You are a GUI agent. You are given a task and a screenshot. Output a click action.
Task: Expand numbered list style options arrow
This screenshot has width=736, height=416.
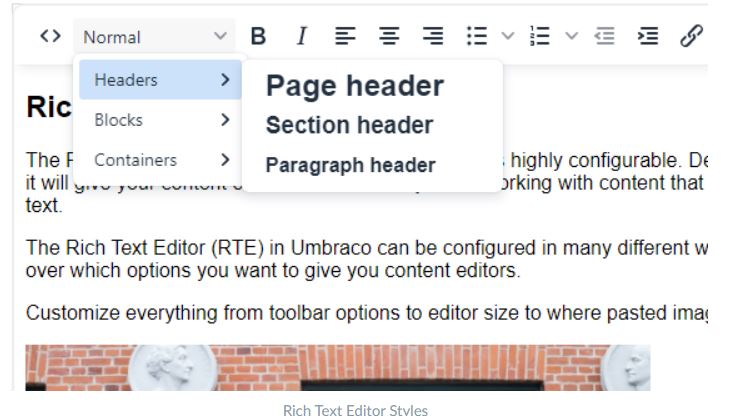click(x=571, y=36)
